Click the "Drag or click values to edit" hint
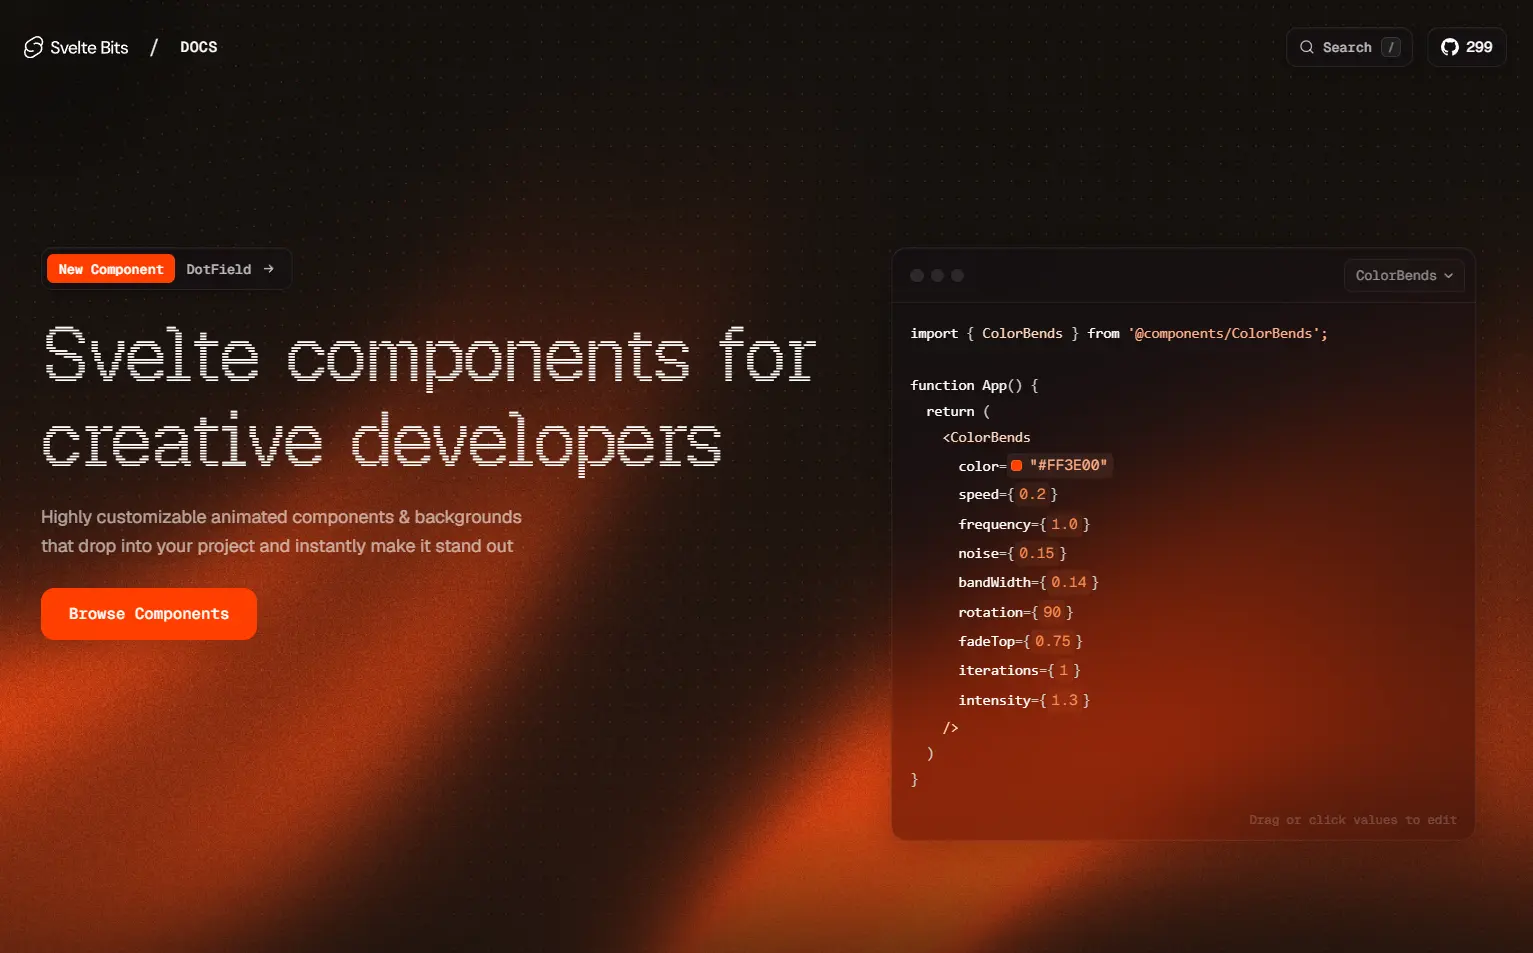1533x953 pixels. coord(1353,820)
